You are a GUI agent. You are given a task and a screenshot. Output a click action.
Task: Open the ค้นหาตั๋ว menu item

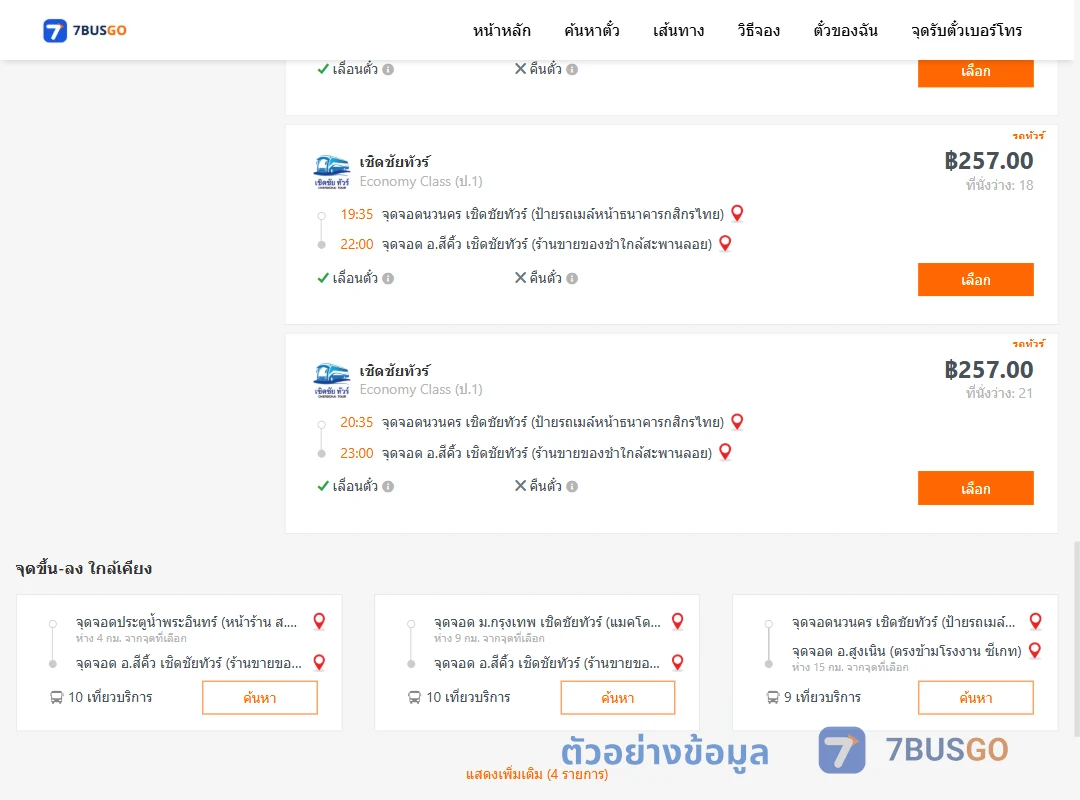coord(592,30)
